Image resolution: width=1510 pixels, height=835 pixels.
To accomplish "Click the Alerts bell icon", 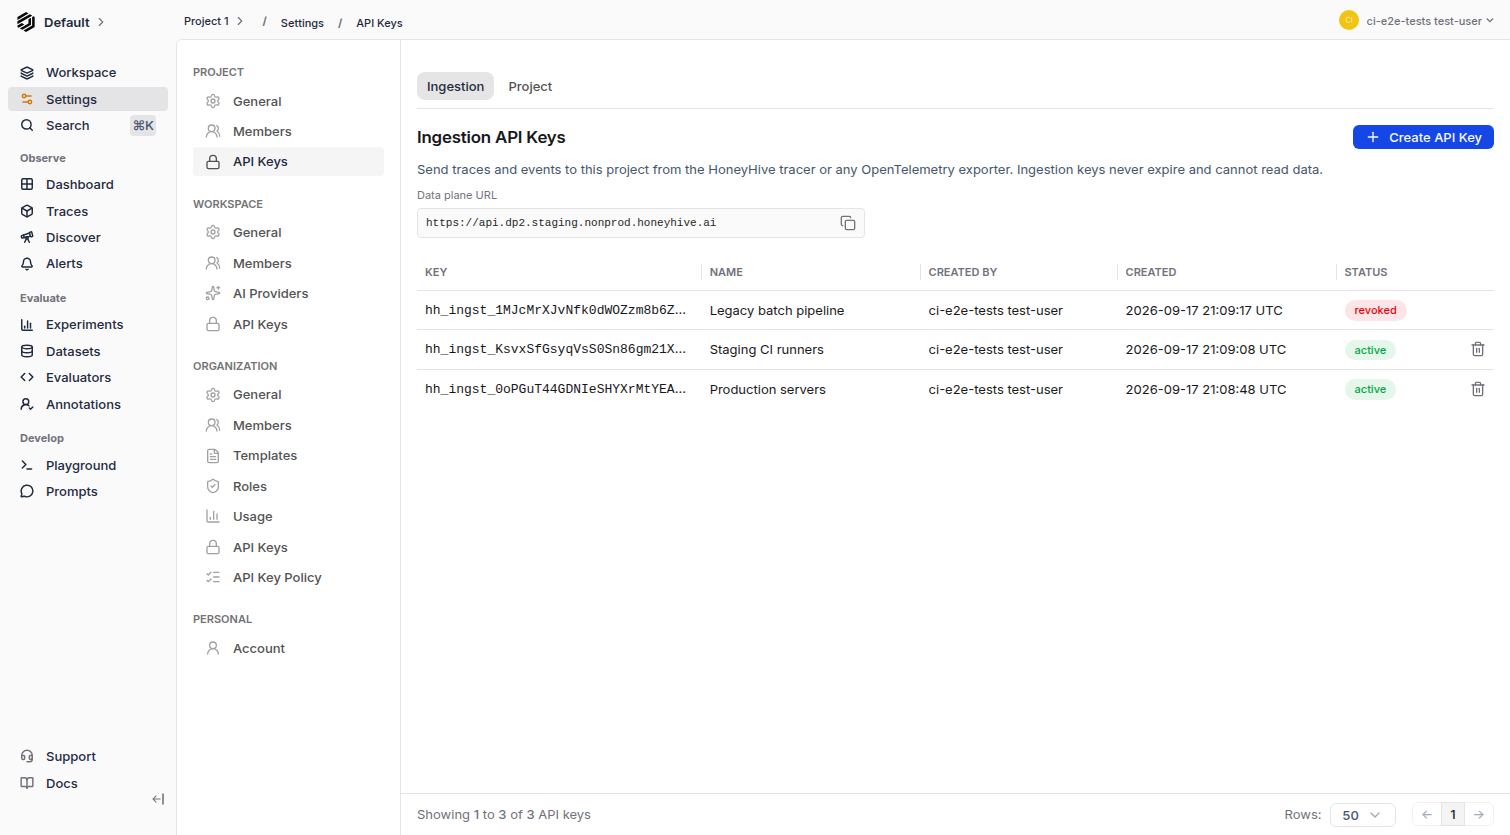I will pos(27,264).
